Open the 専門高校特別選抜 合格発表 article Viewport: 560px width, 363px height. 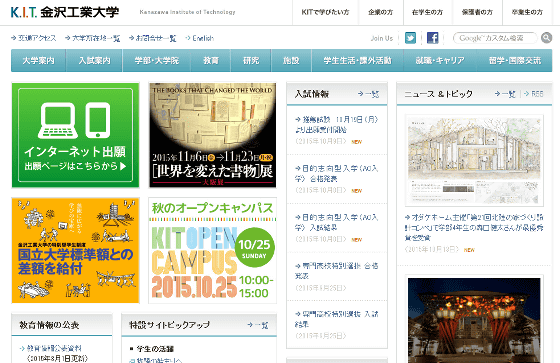click(336, 271)
